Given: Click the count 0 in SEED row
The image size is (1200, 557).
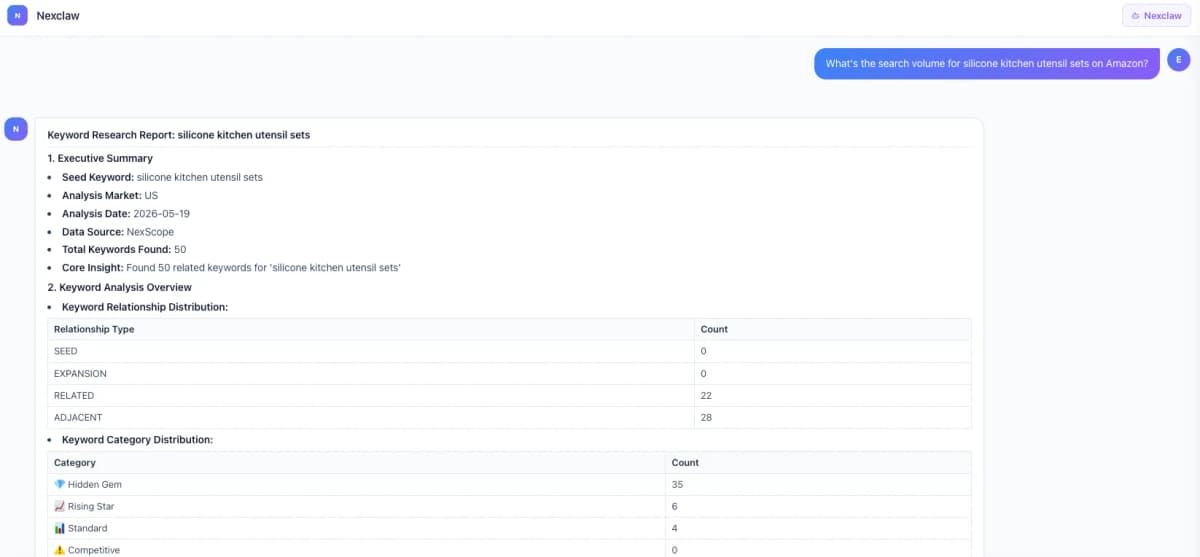Looking at the screenshot, I should (704, 351).
